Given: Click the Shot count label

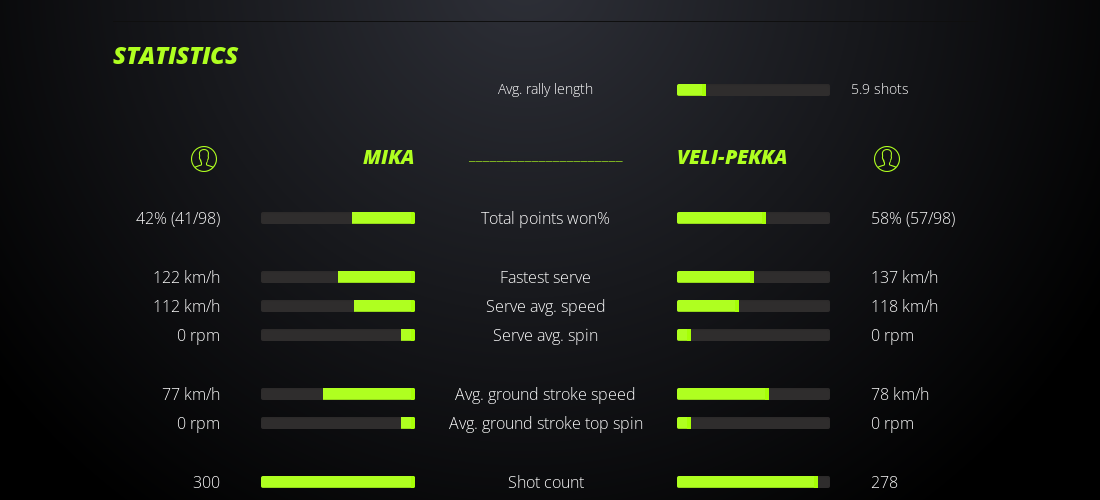Looking at the screenshot, I should click(x=546, y=482).
